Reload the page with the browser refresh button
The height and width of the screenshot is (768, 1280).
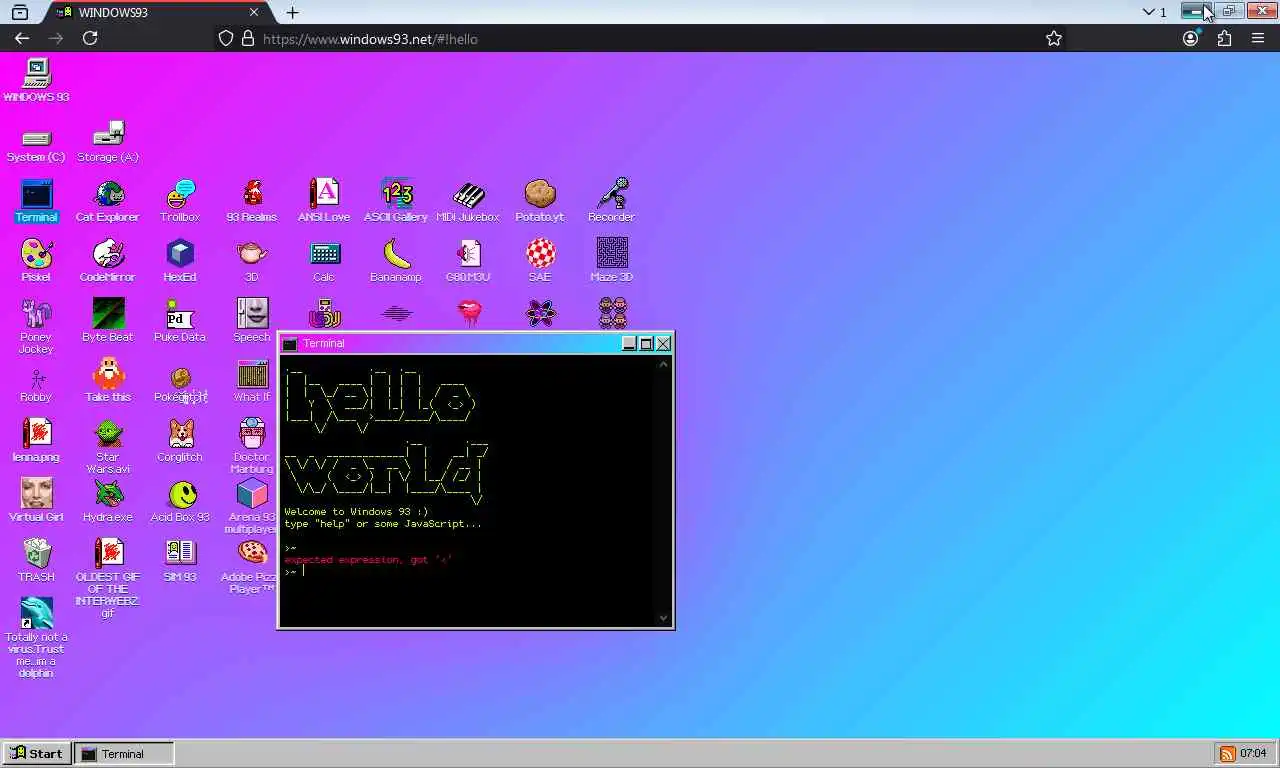pos(90,38)
